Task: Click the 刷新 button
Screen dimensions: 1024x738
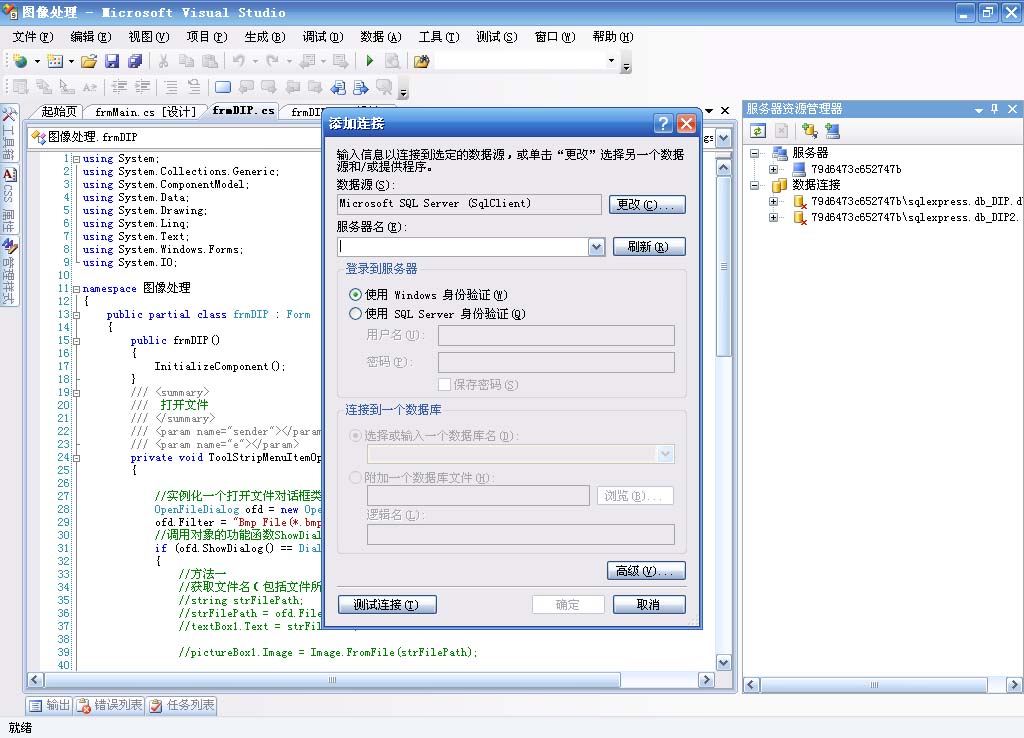Action: pos(648,247)
